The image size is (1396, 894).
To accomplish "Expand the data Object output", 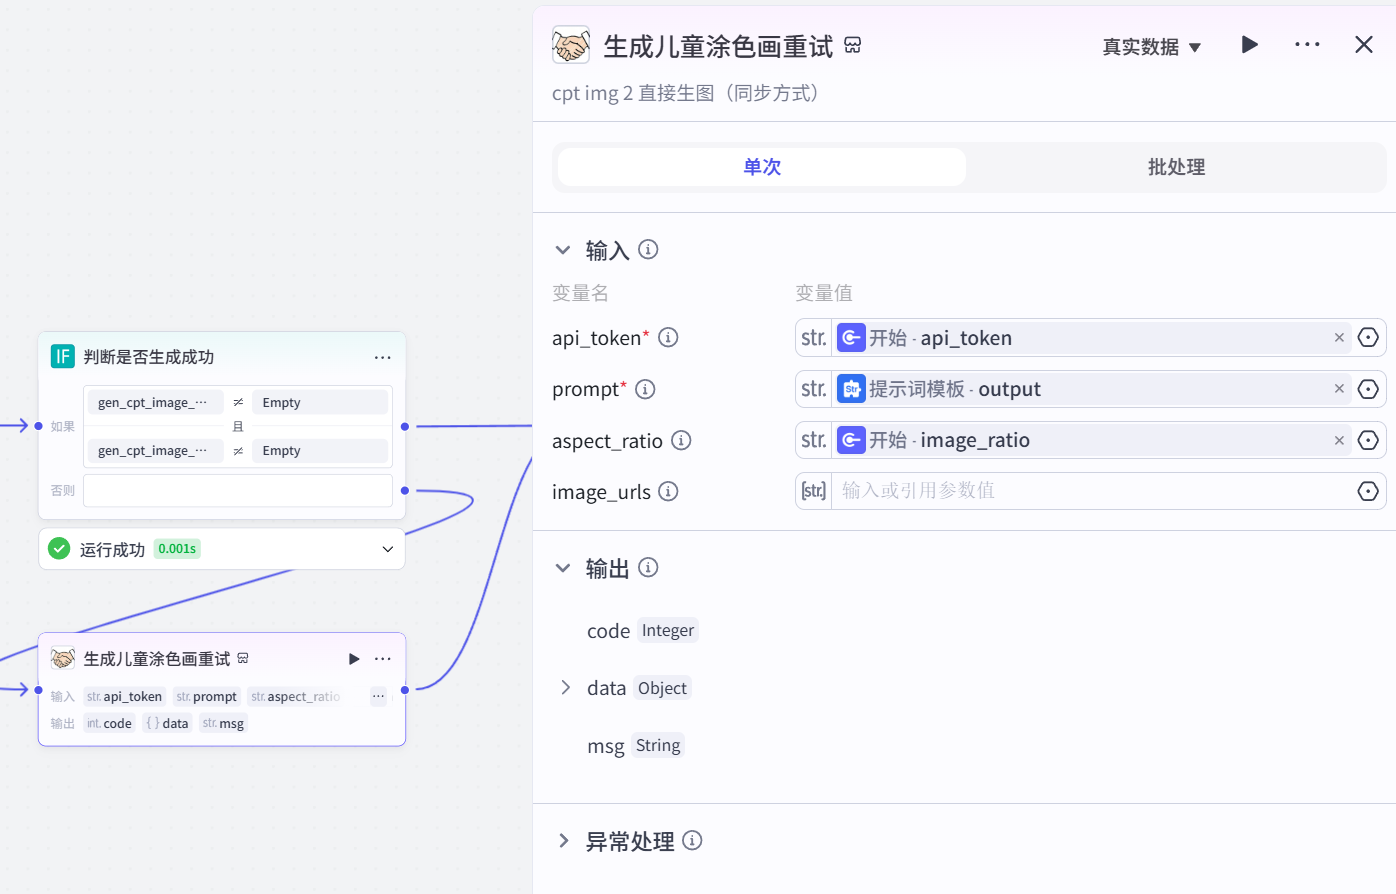I will tap(566, 687).
